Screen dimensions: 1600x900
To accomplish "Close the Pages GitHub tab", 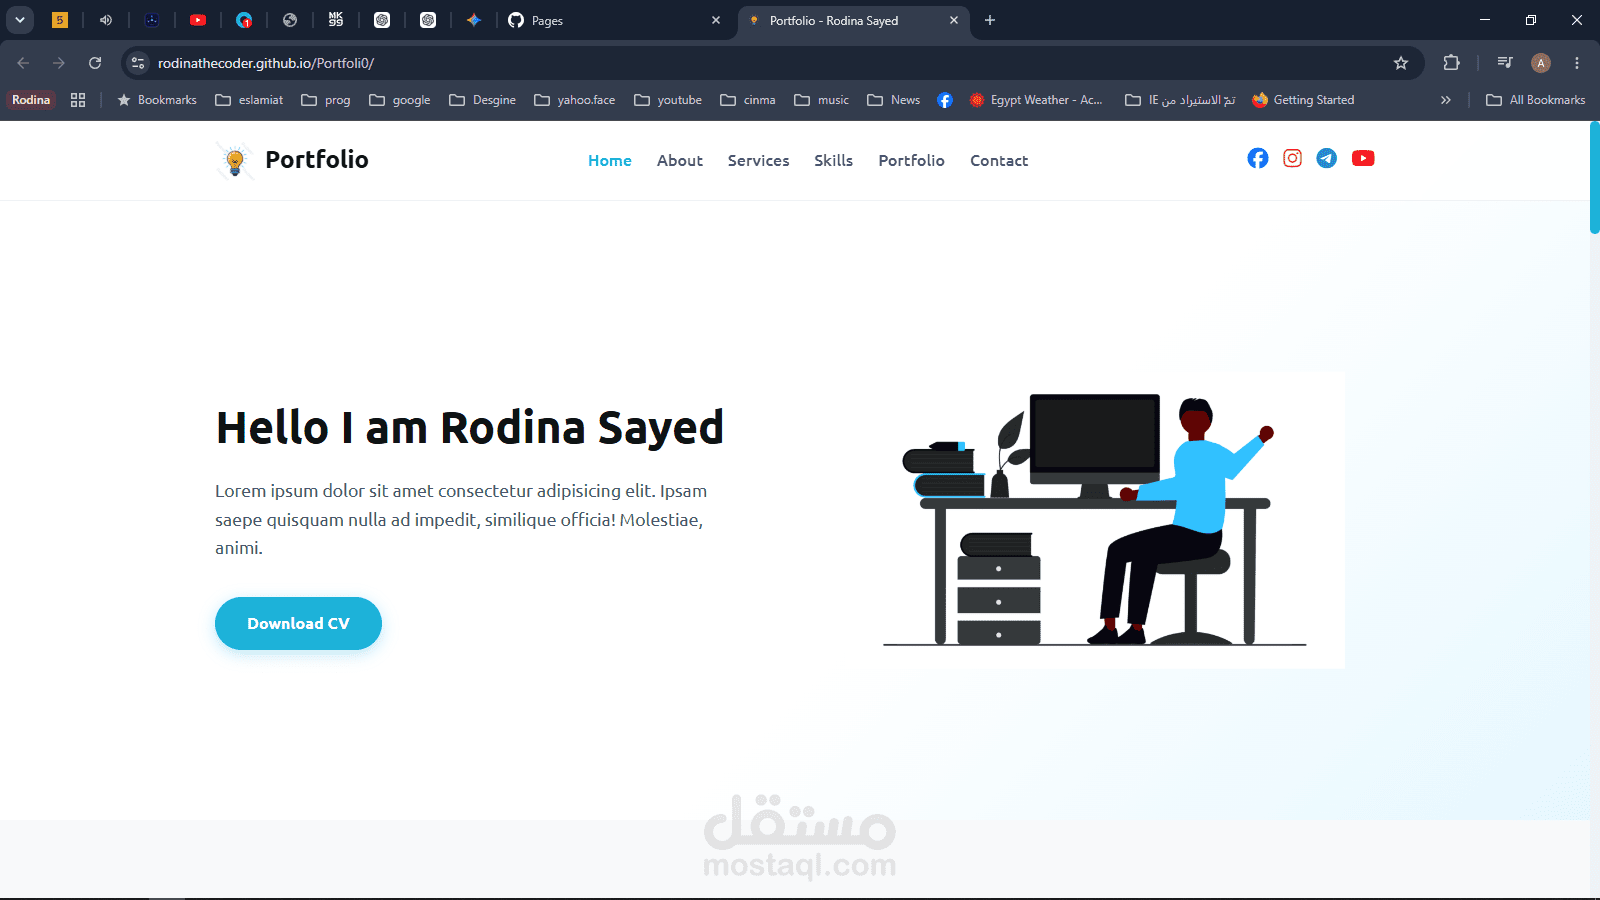I will (x=716, y=20).
